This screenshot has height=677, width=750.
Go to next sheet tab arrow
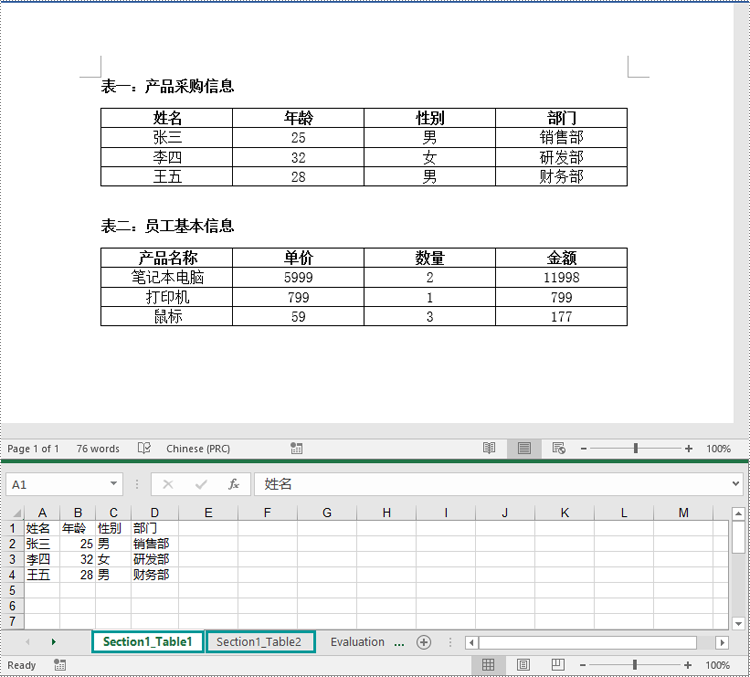coord(54,642)
